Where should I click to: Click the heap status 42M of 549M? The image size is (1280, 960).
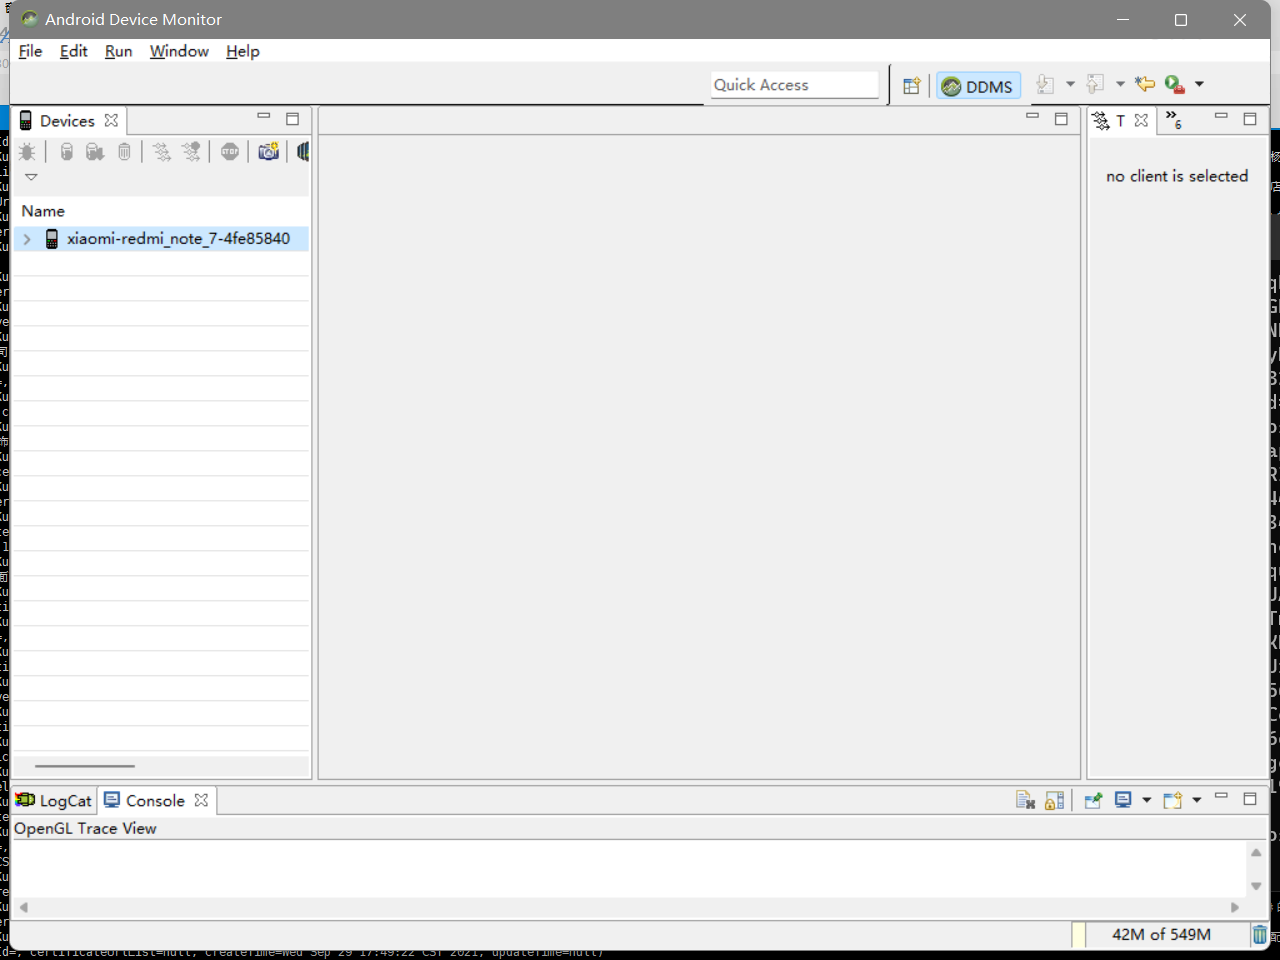coord(1161,934)
